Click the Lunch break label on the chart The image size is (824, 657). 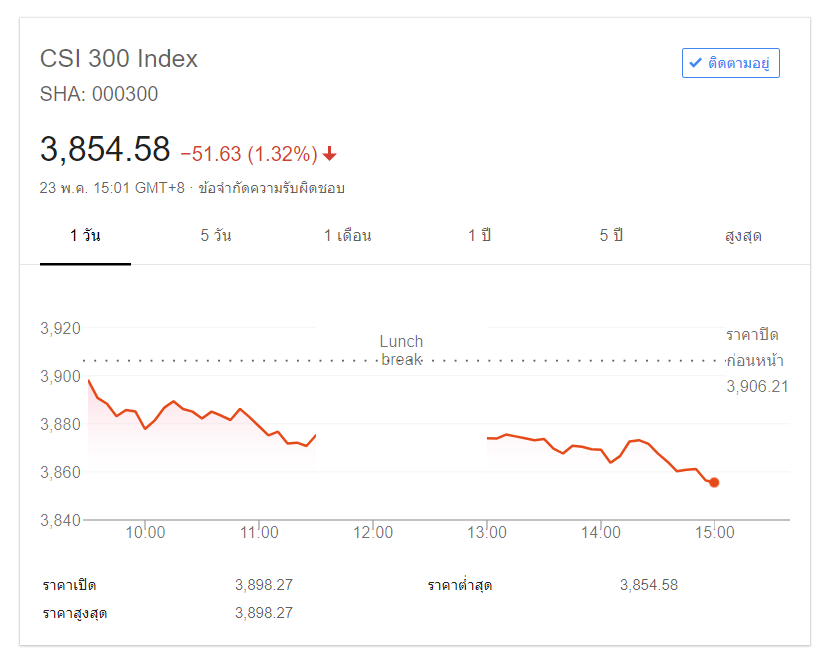click(x=401, y=350)
